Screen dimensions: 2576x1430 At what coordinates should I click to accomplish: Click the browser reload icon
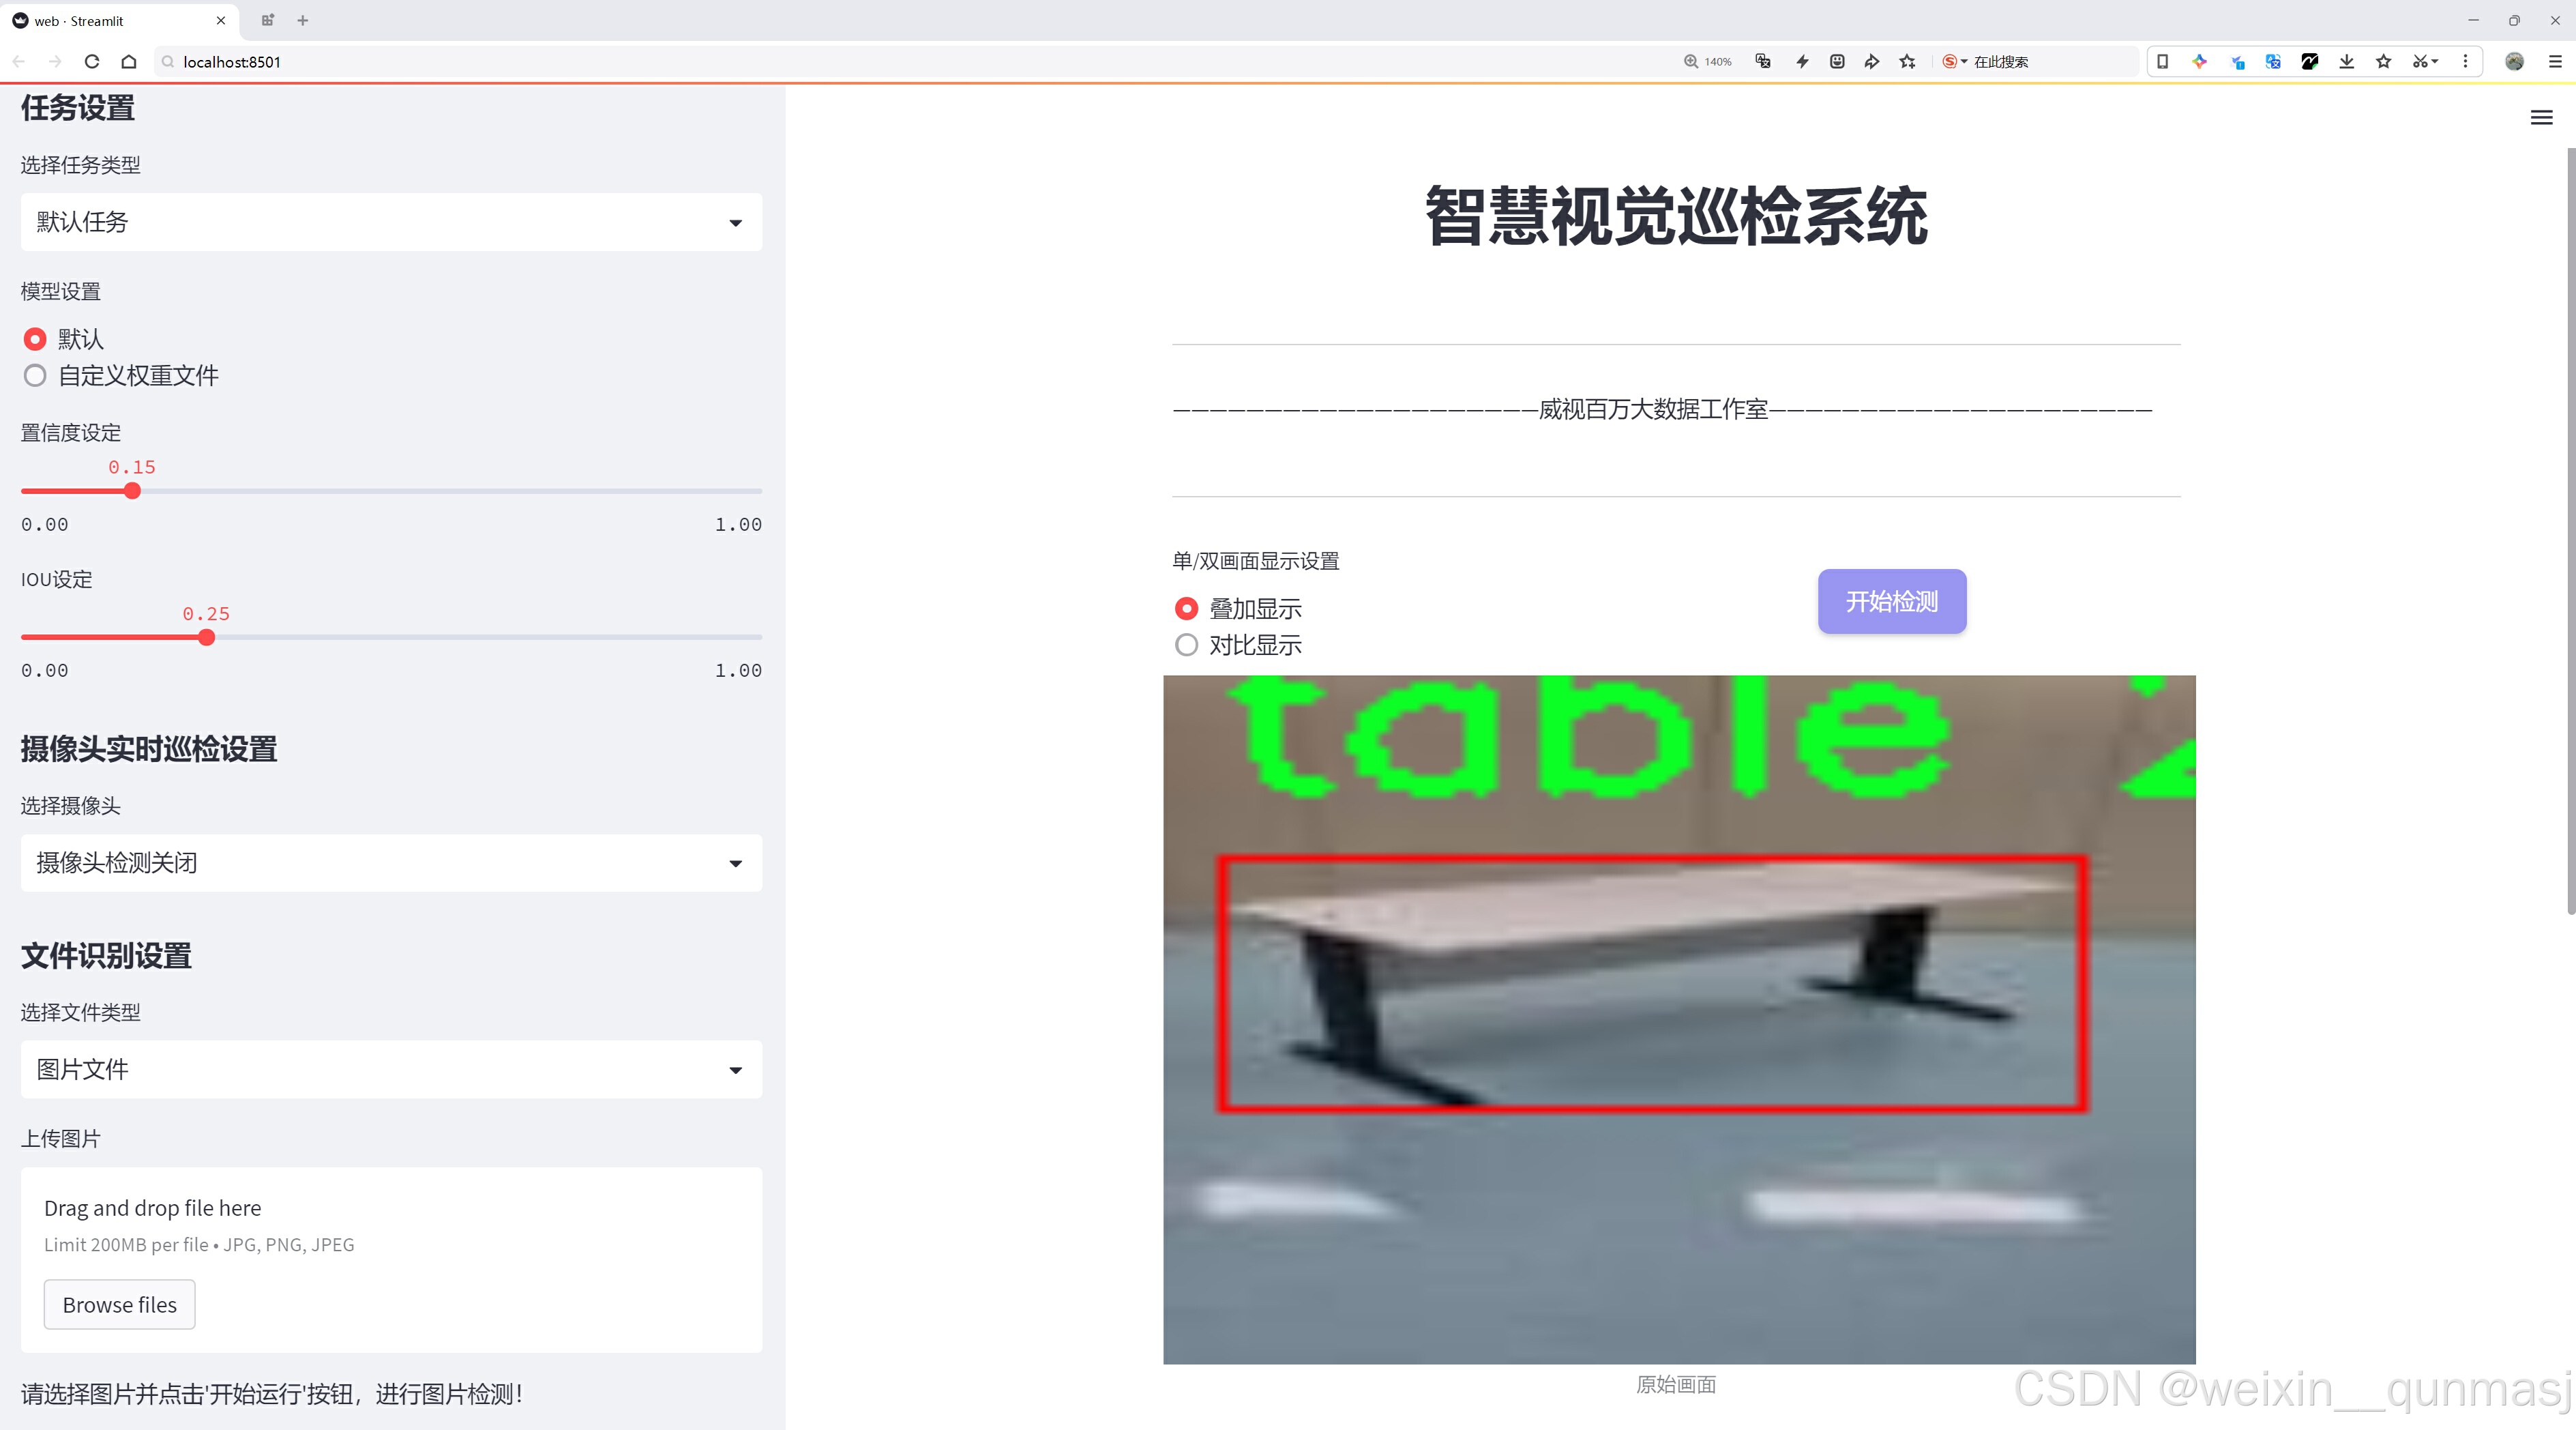coord(92,62)
